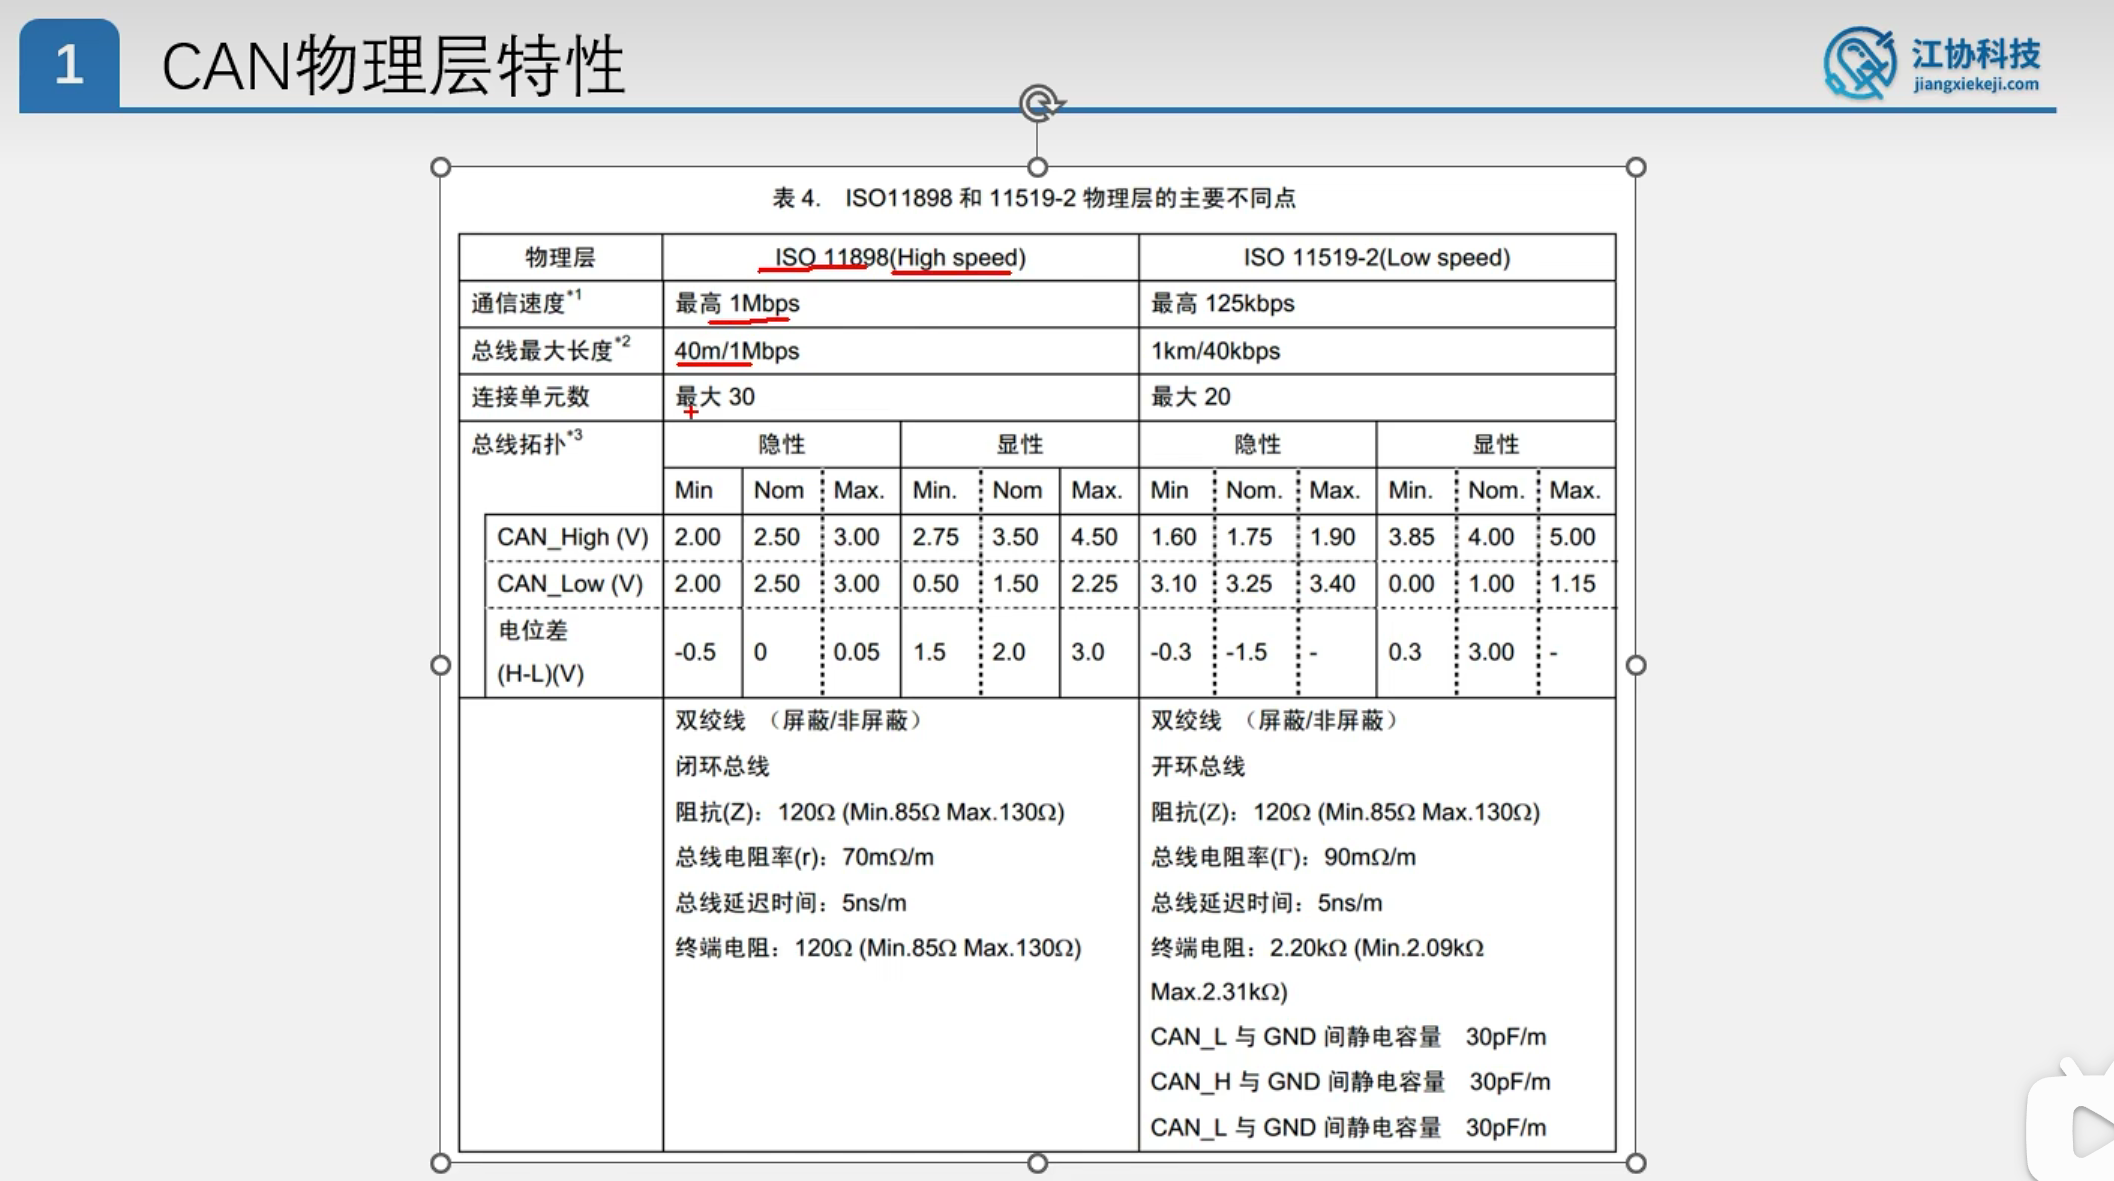Viewport: 2114px width, 1181px height.
Task: Select the blue slide number badge "1"
Action: (69, 65)
